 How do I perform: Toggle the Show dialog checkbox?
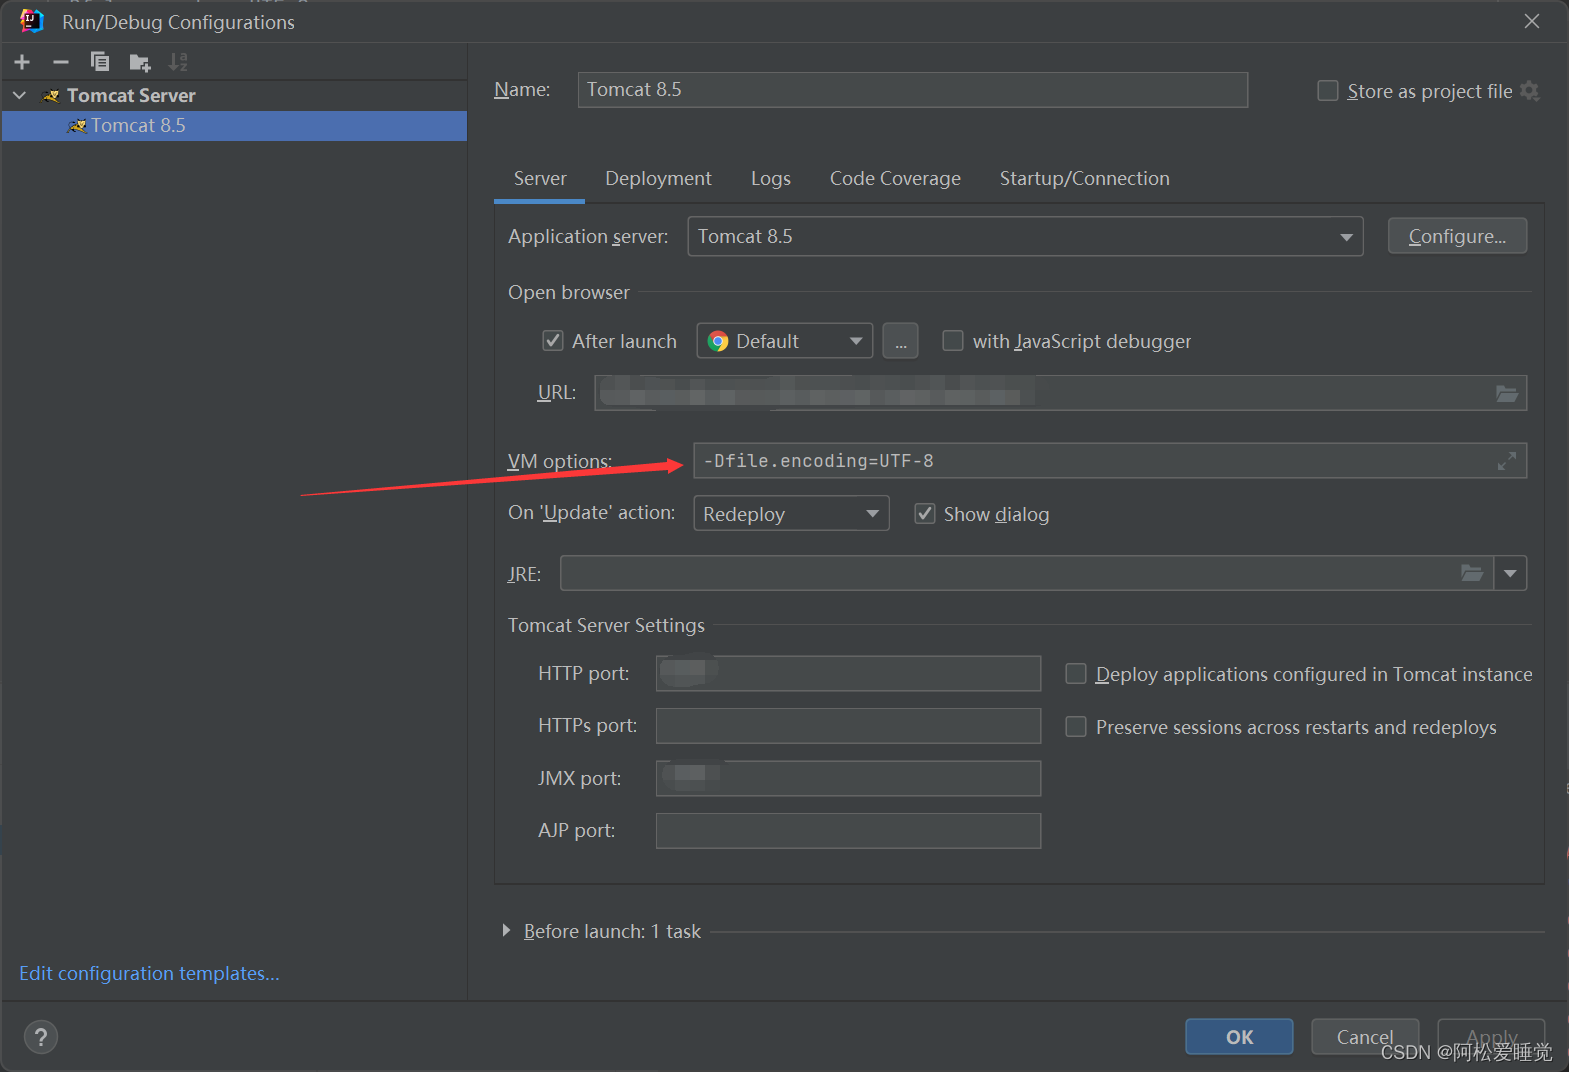(x=925, y=514)
